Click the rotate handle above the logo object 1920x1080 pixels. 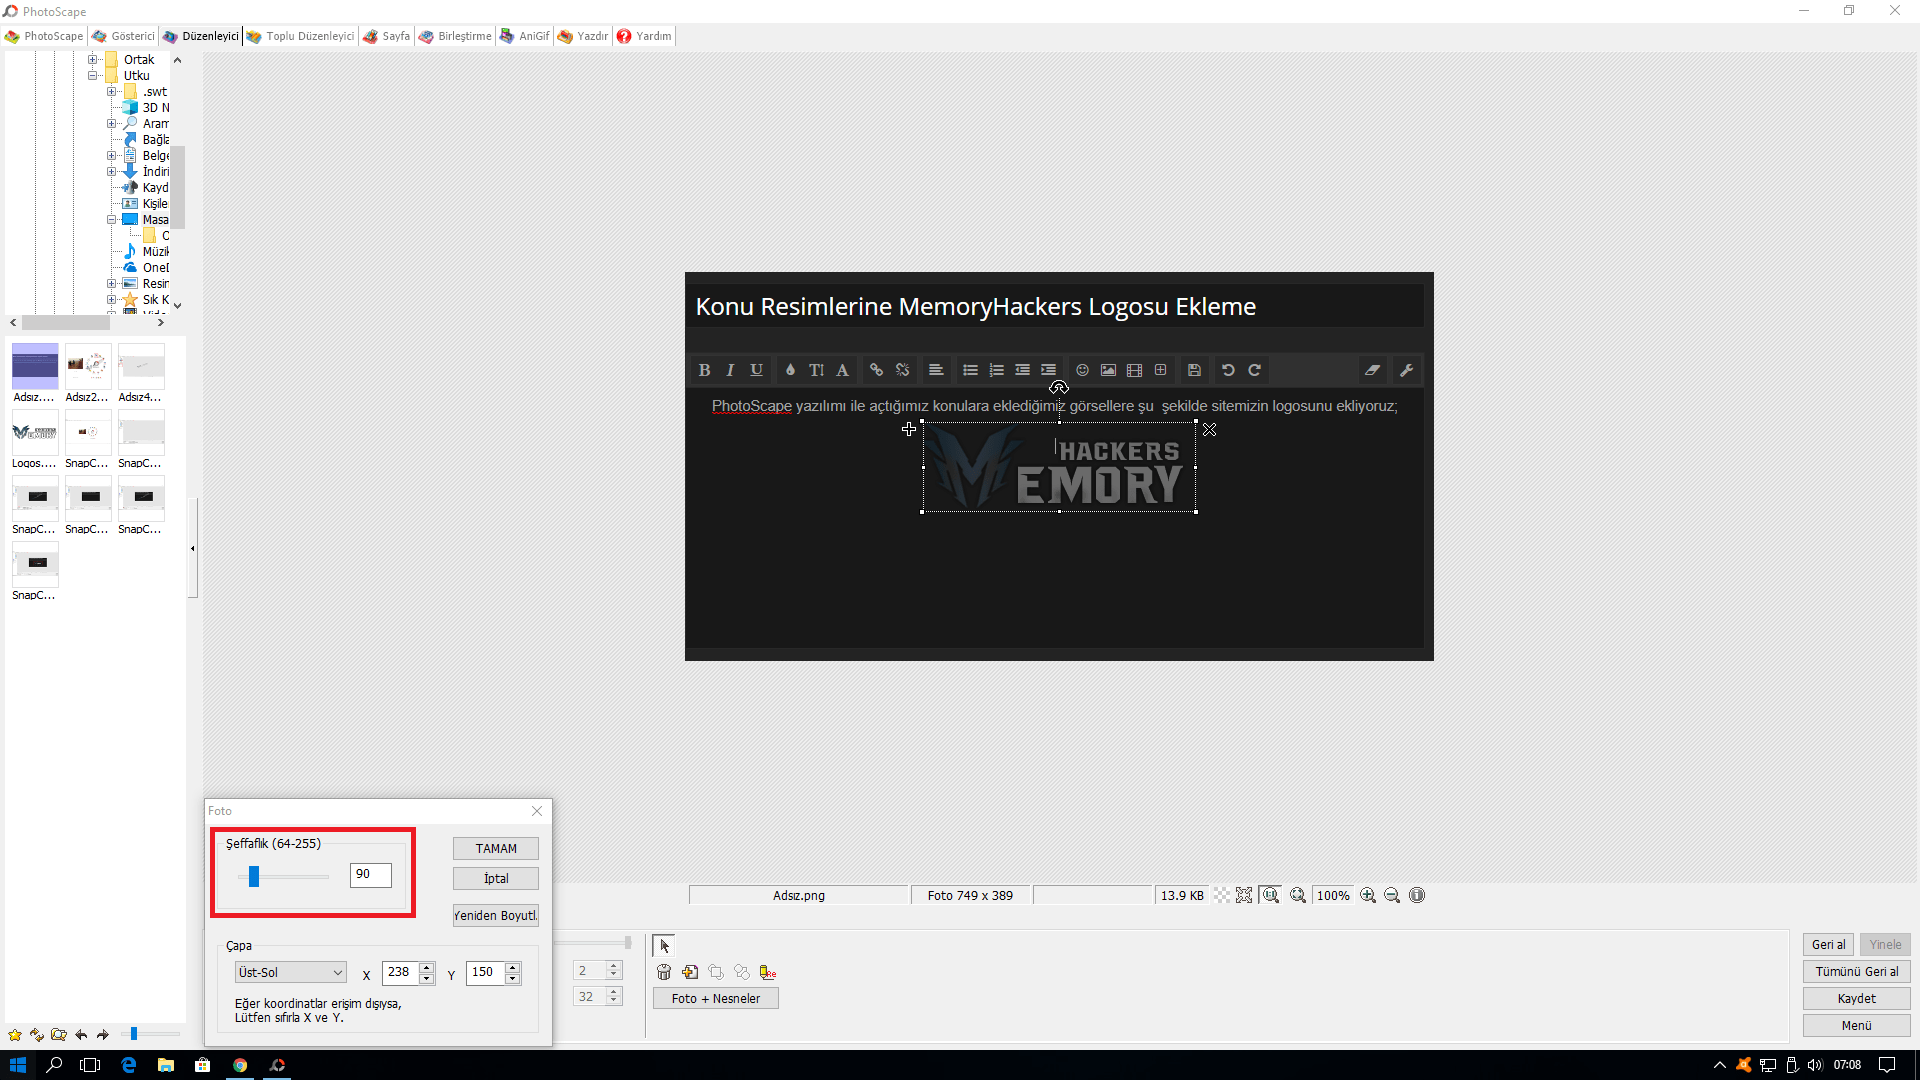(1059, 387)
